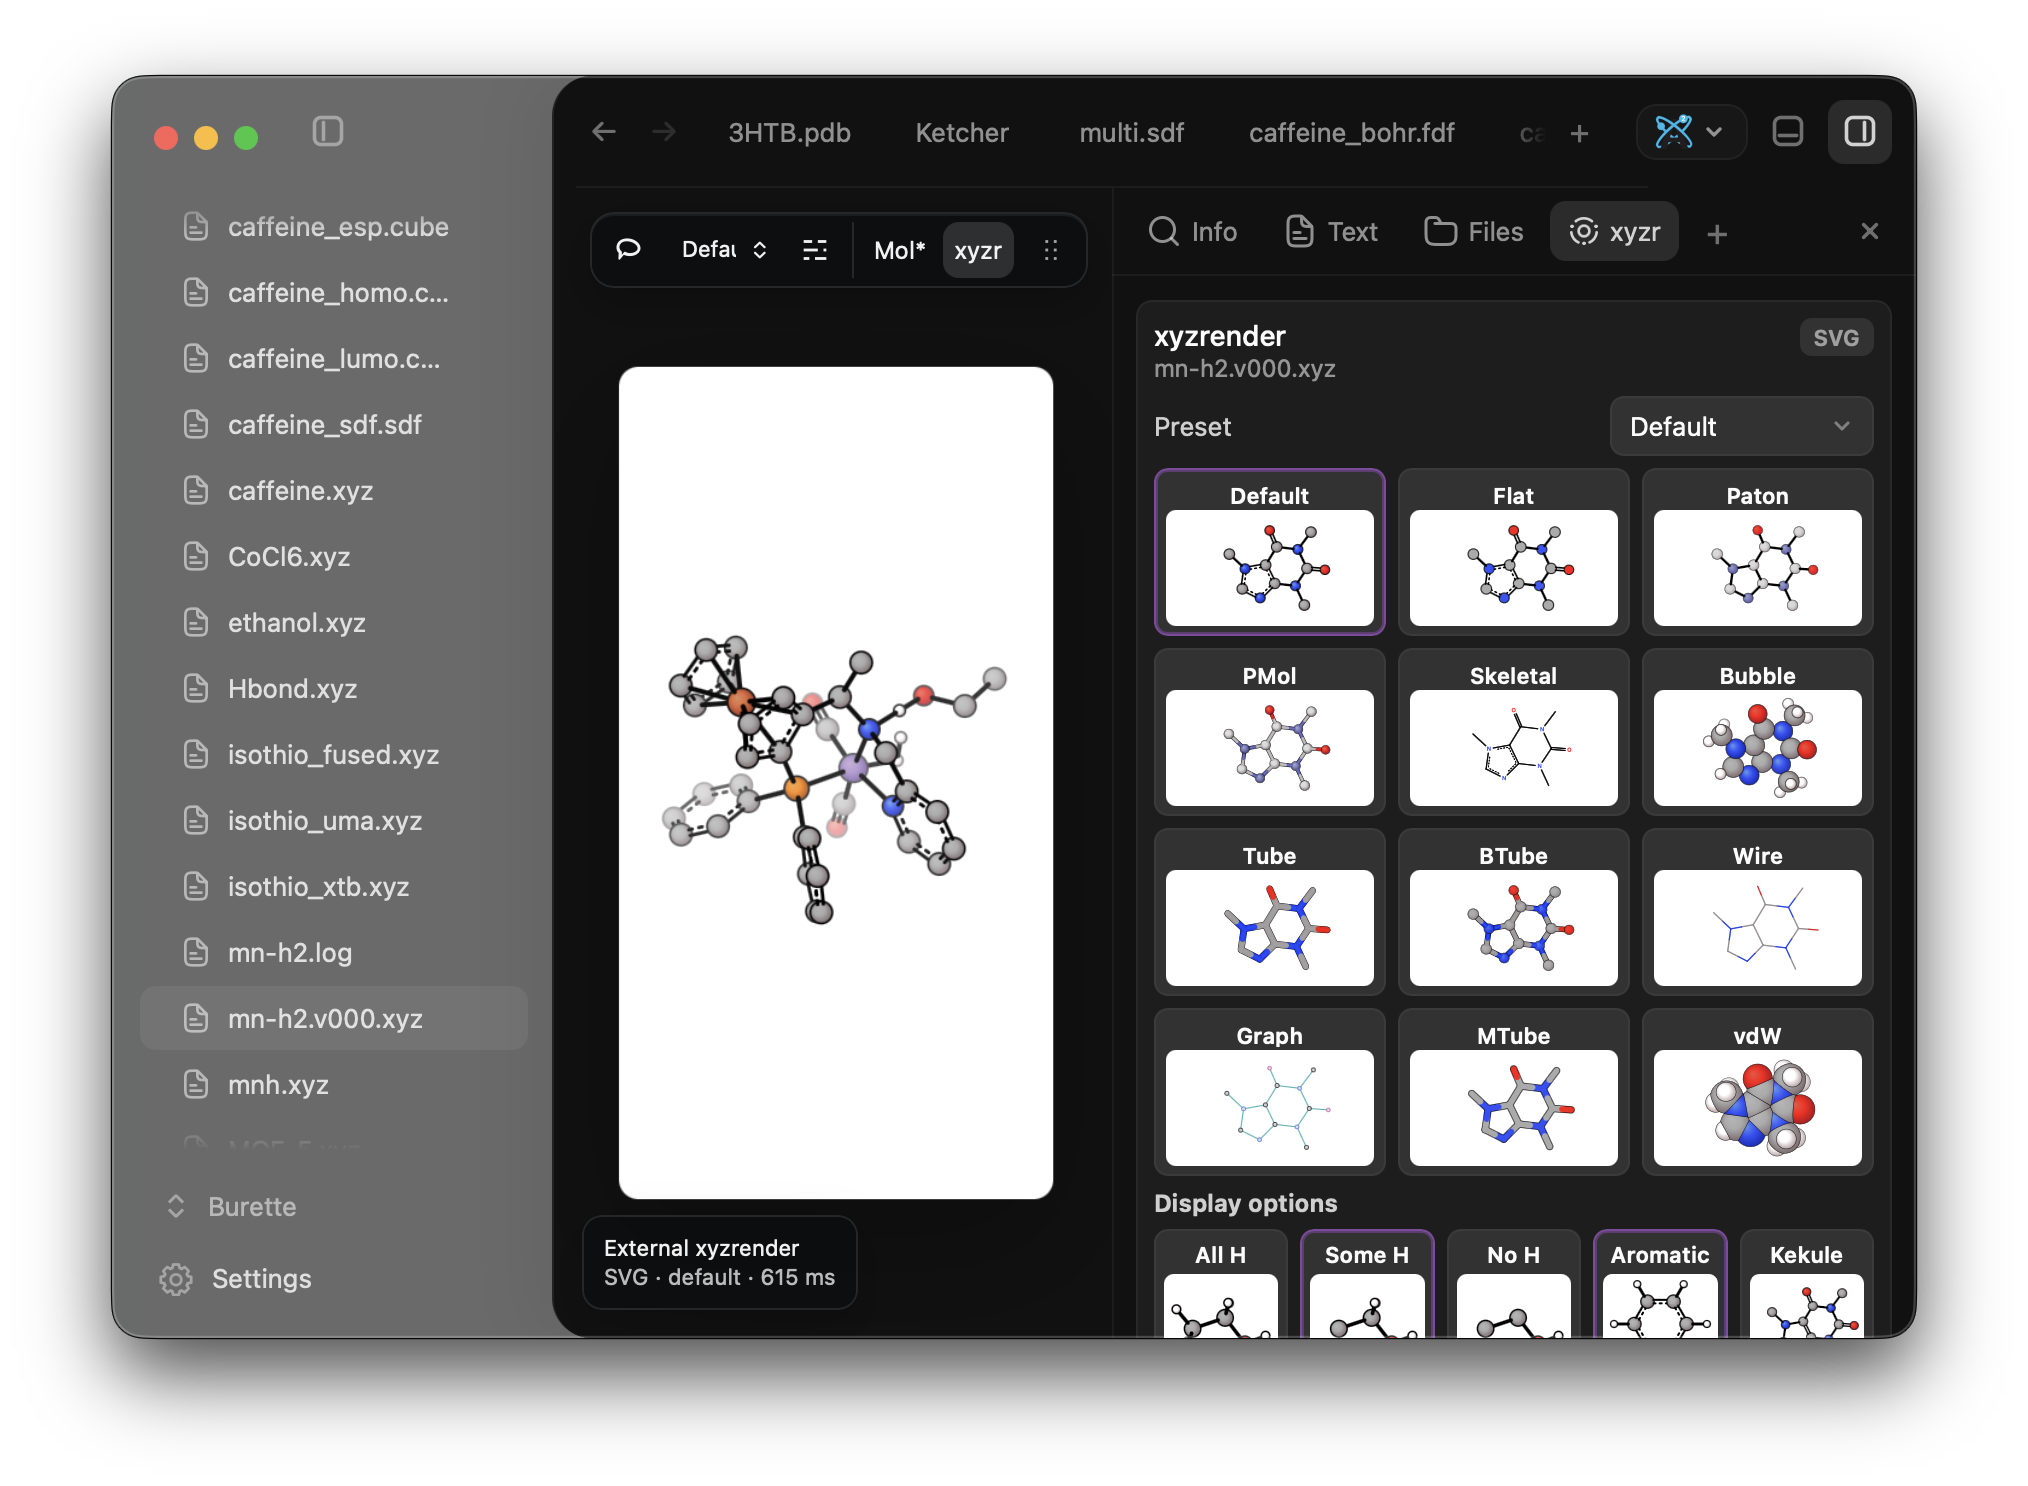The width and height of the screenshot is (2028, 1486).
Task: Switch to the caffeine_bohr.fdf tab
Action: (1352, 133)
